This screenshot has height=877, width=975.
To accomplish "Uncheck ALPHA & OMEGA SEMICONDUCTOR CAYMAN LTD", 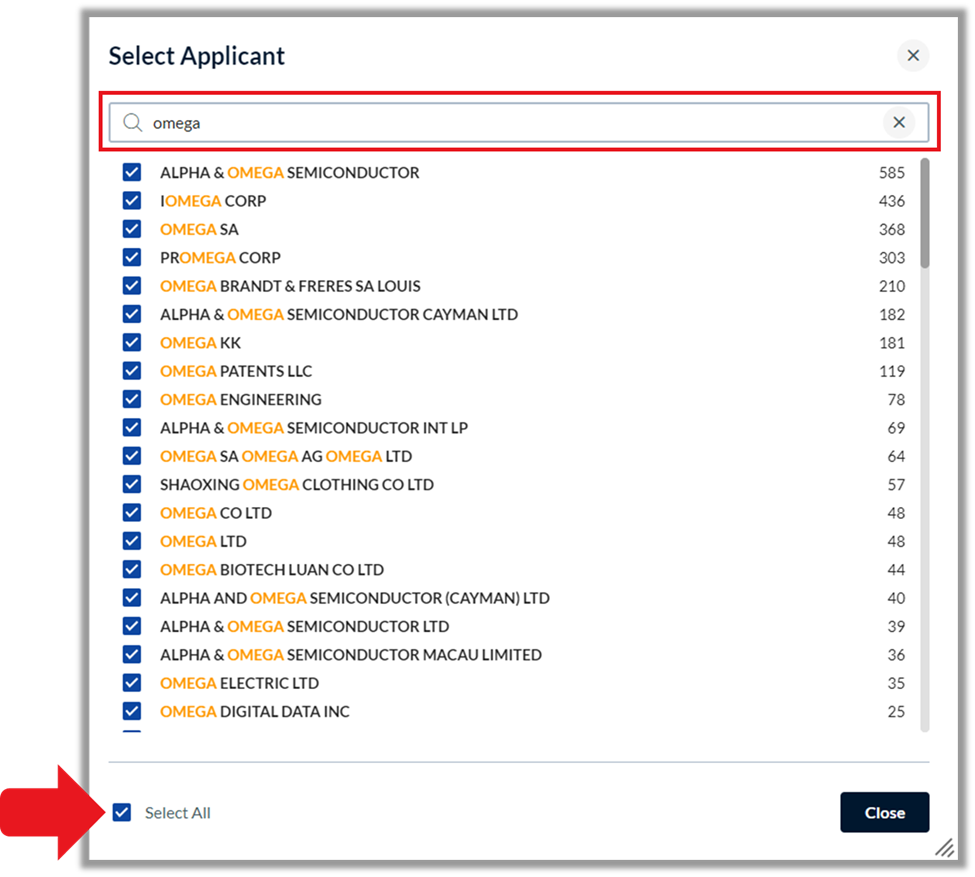I will [x=132, y=314].
